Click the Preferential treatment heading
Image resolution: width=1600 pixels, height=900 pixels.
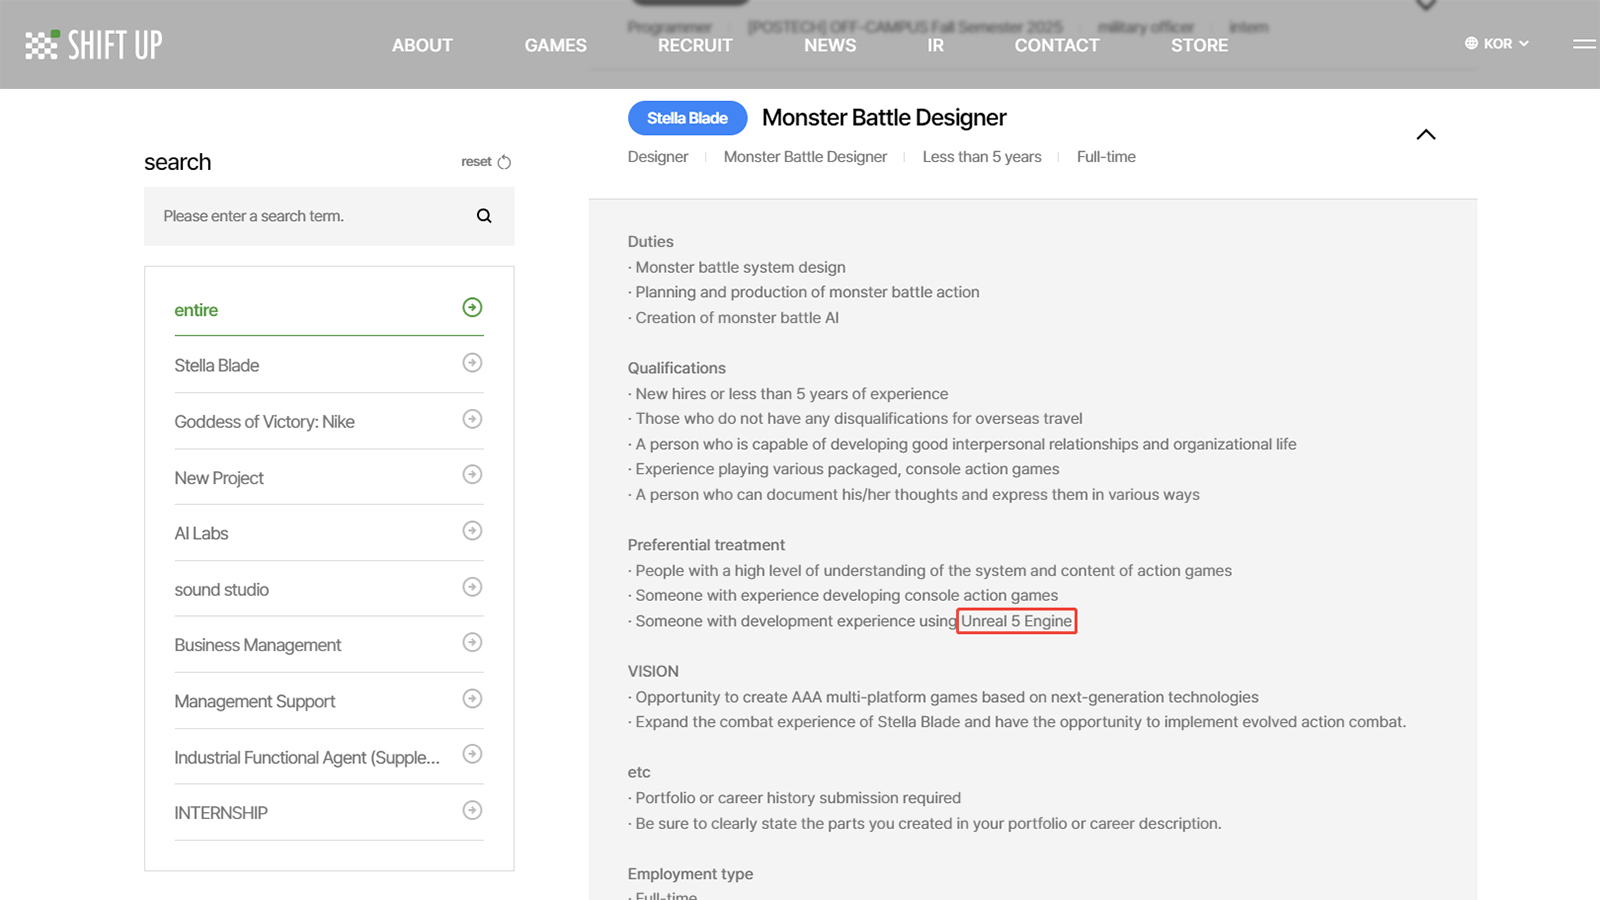pyautogui.click(x=706, y=545)
